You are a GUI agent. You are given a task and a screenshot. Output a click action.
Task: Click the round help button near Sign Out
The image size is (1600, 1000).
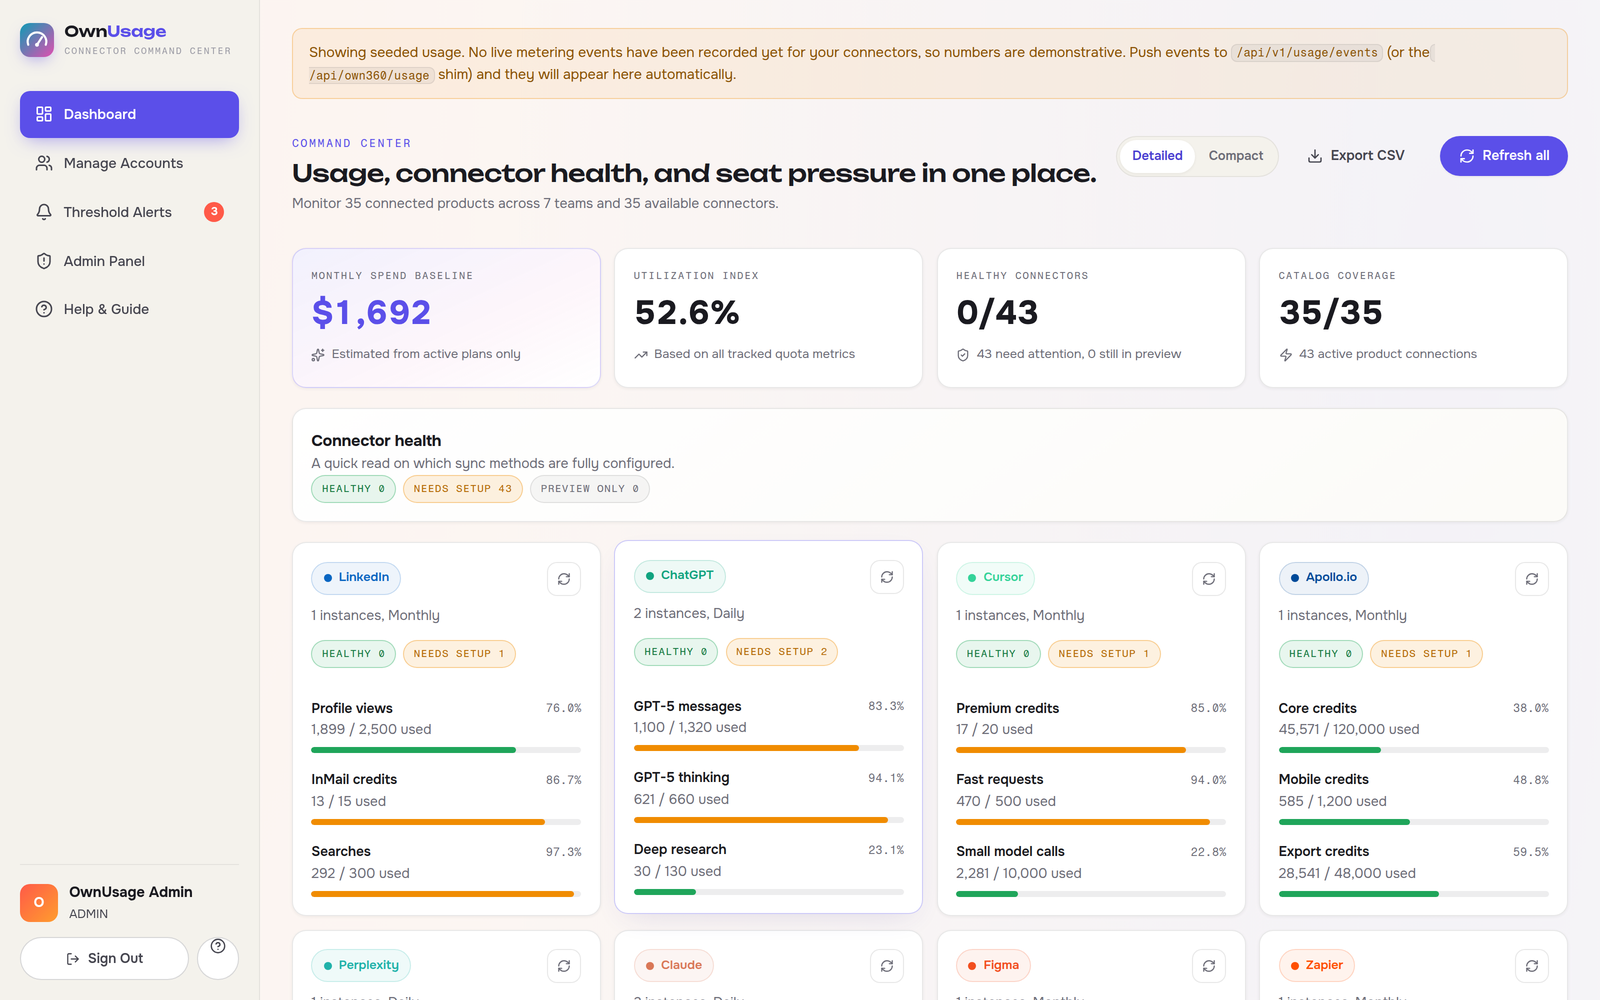pos(218,958)
